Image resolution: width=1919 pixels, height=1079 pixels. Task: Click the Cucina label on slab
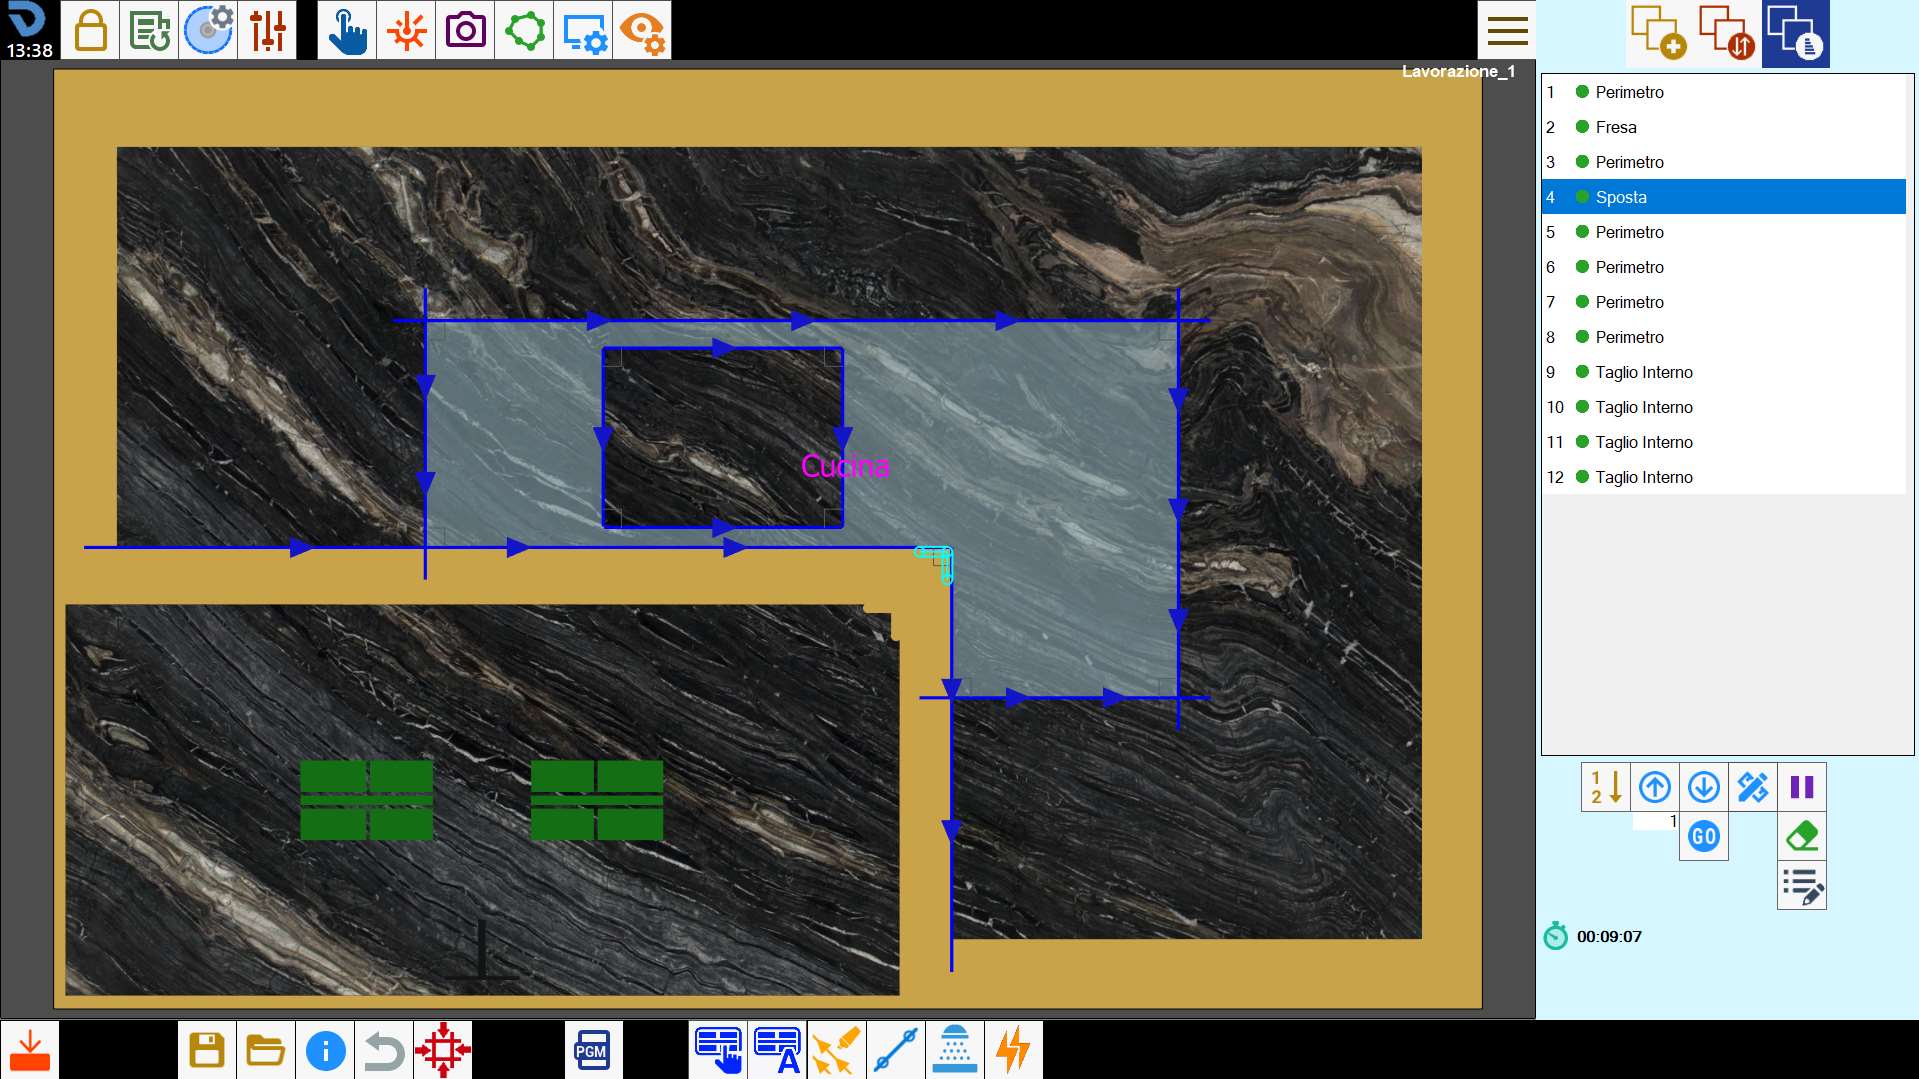point(845,466)
